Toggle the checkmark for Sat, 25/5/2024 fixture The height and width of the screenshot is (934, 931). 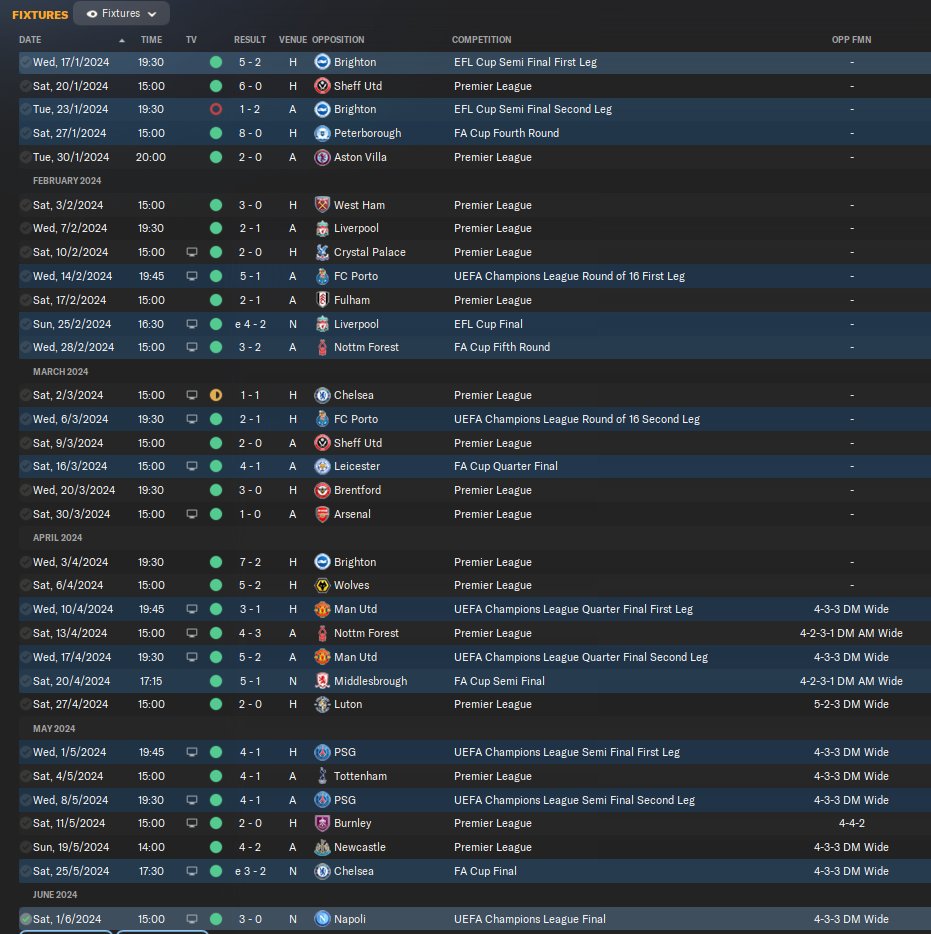pos(26,871)
